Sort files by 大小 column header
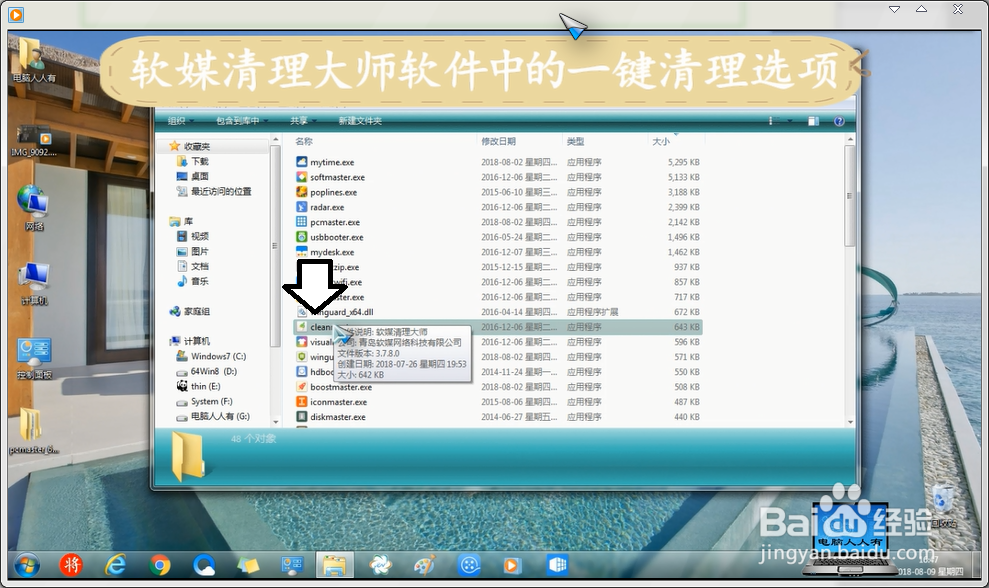Screen dimensions: 989x588 (660, 141)
